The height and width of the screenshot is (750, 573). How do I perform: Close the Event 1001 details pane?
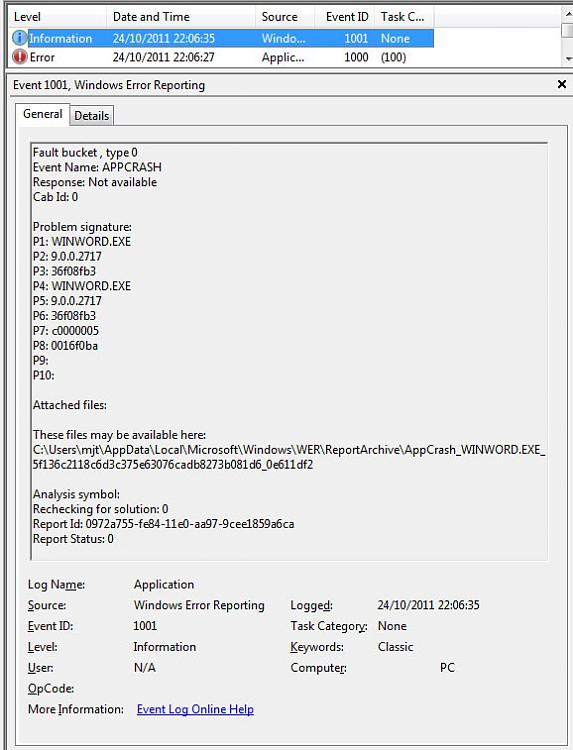(x=562, y=84)
